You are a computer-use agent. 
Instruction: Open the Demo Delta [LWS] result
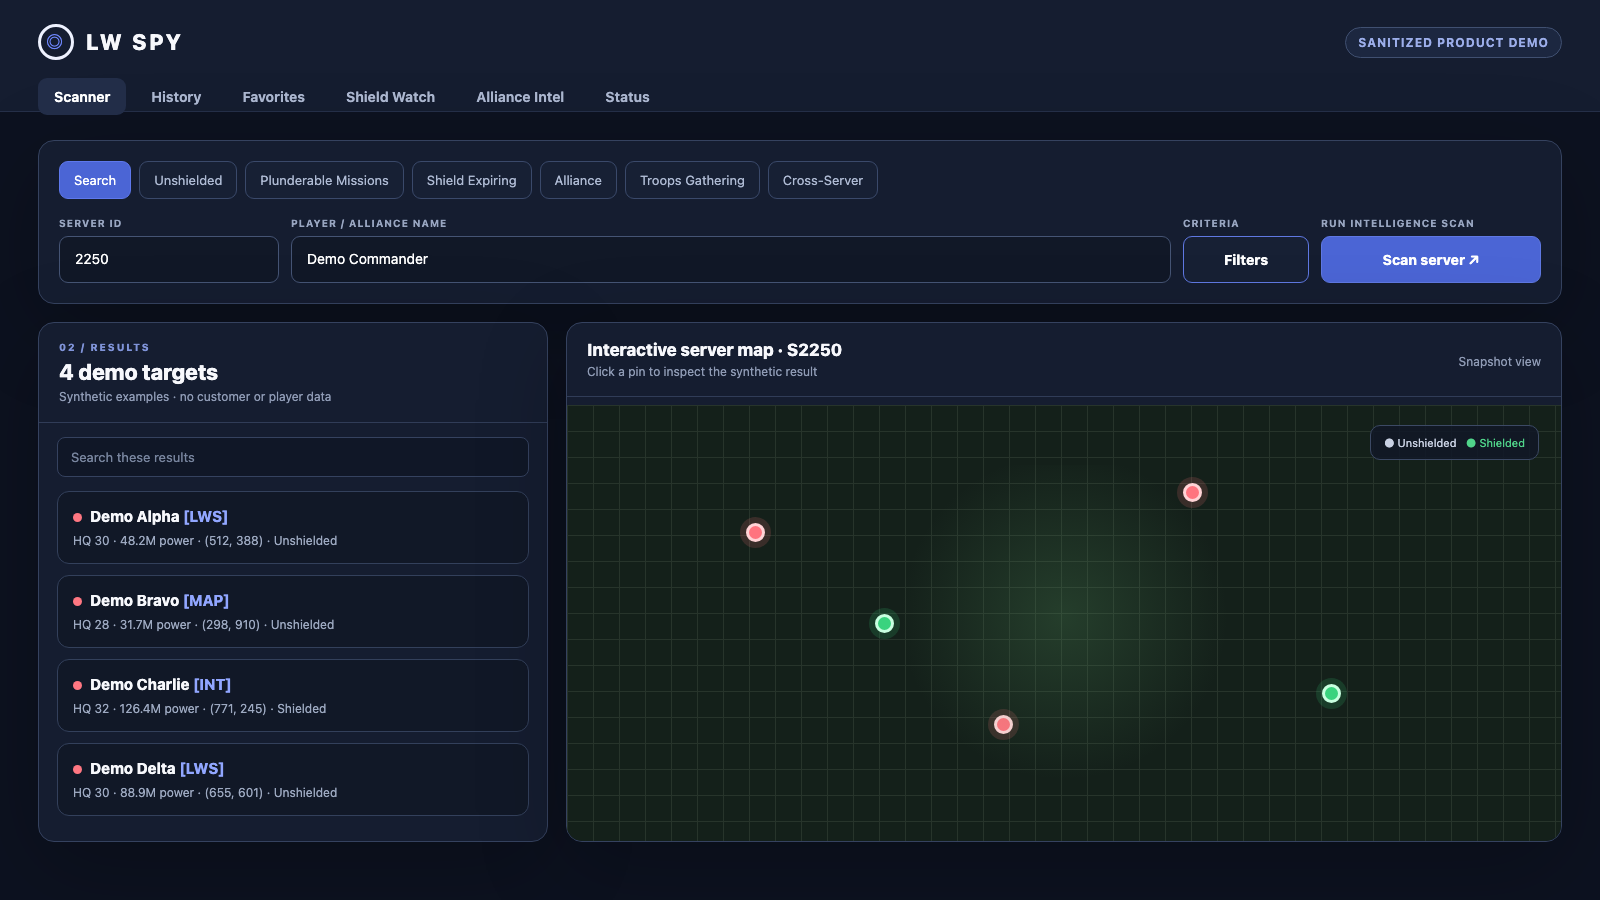pyautogui.click(x=293, y=779)
